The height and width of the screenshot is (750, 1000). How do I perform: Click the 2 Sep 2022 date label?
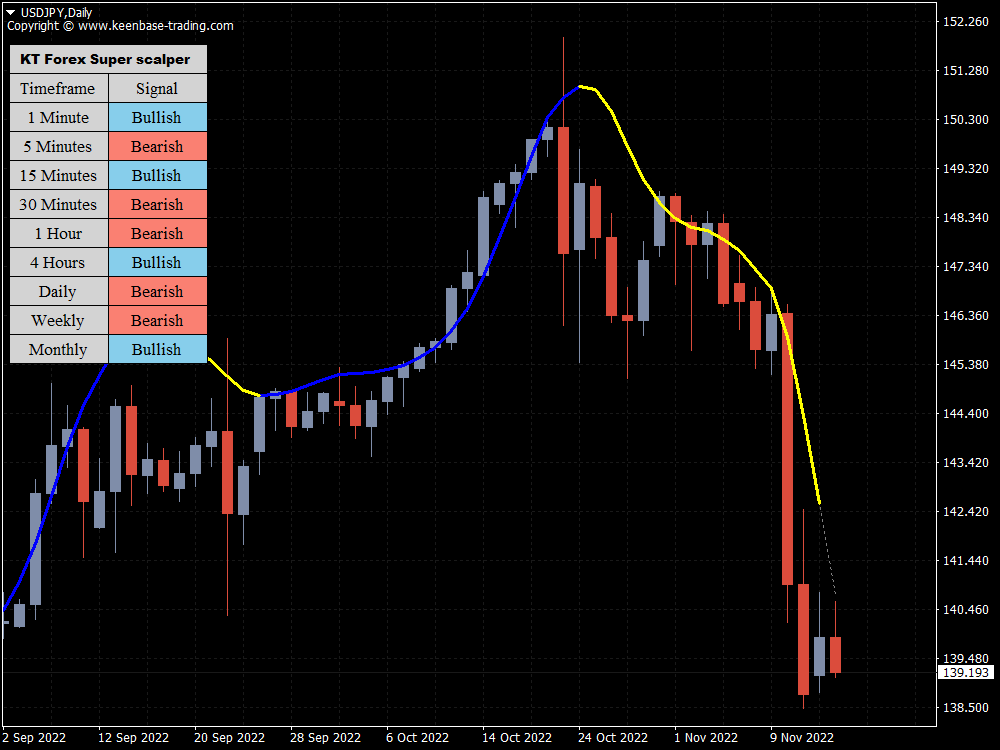pos(34,738)
